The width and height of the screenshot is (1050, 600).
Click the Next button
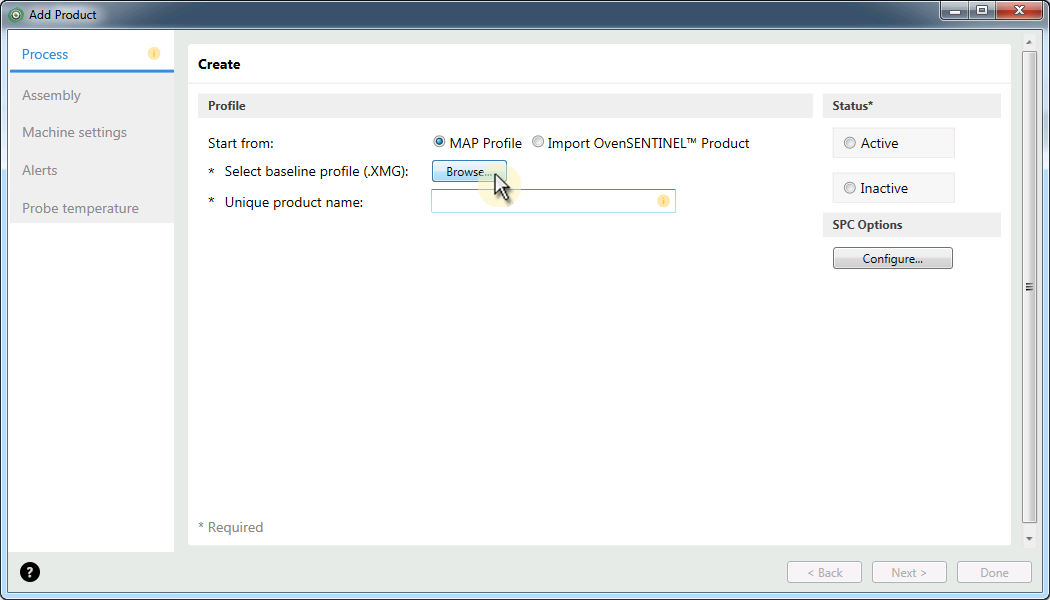[x=909, y=573]
